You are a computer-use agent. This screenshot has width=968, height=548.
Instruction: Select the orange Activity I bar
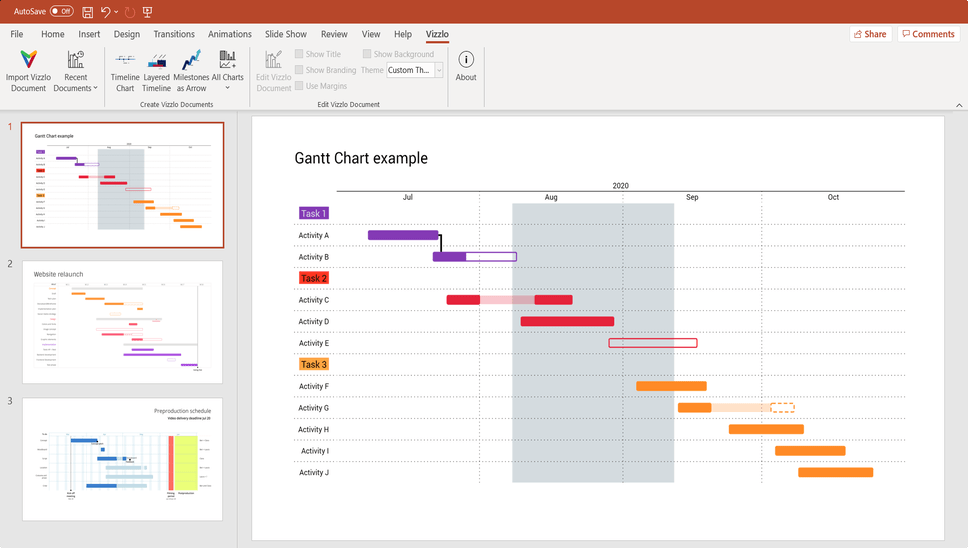coord(810,451)
